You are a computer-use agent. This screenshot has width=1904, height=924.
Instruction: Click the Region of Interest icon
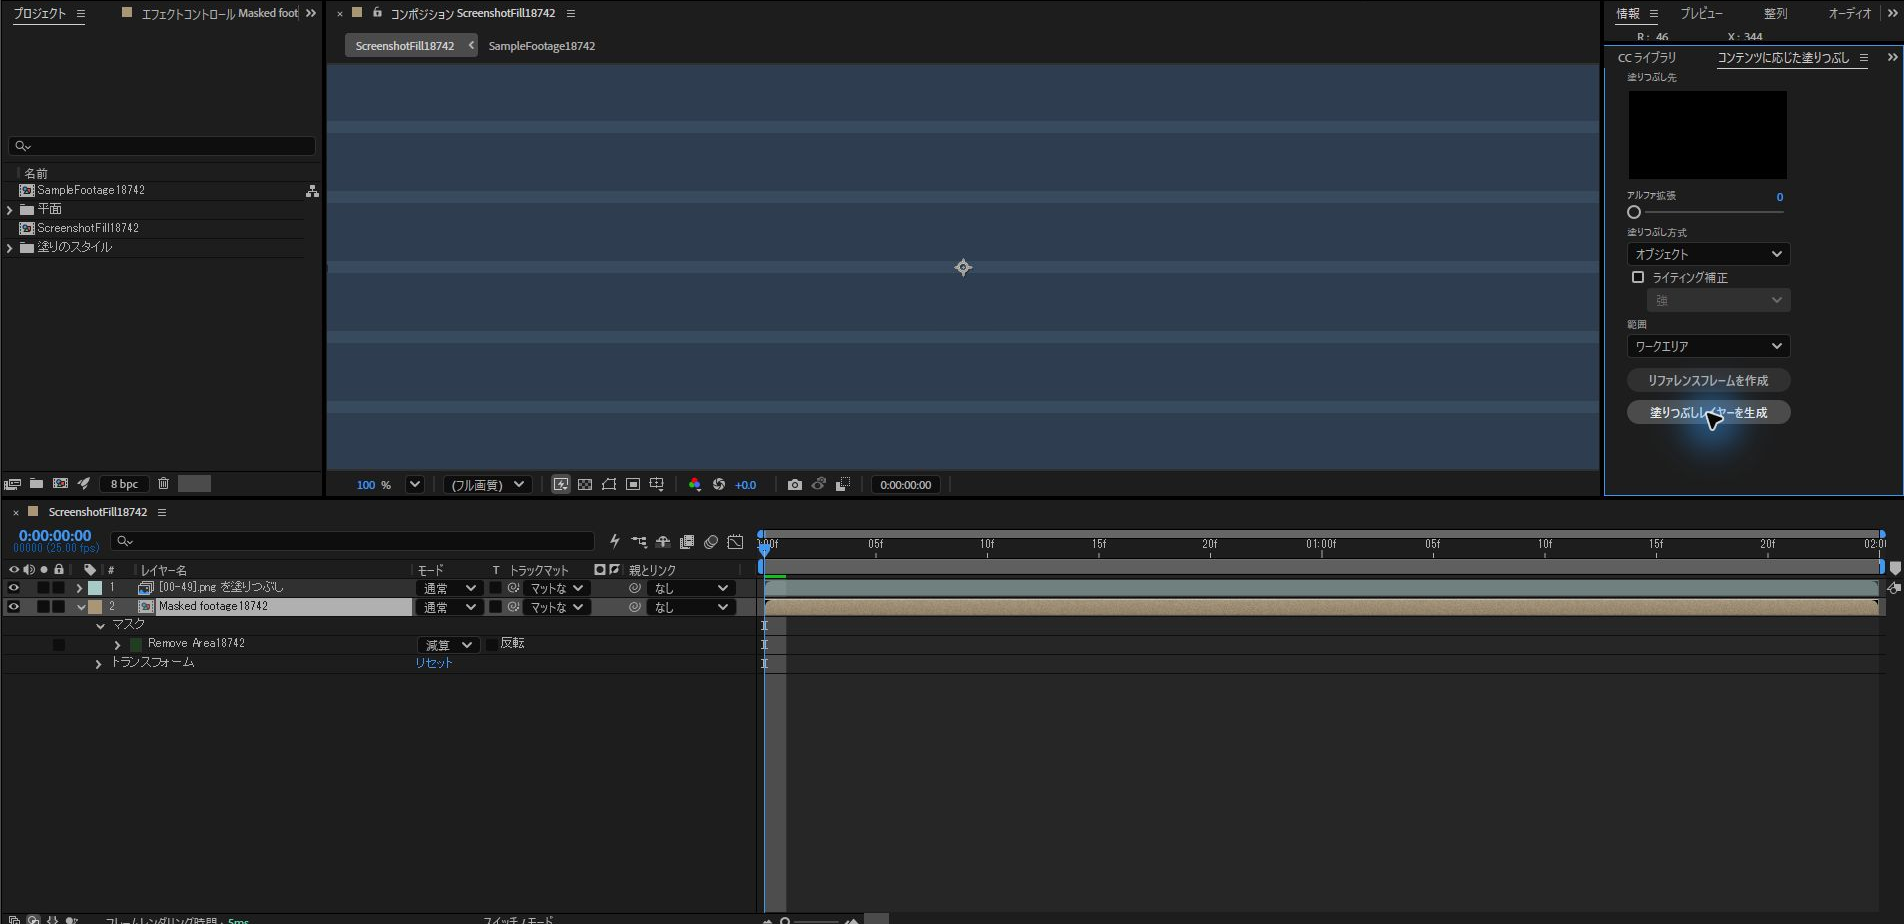[633, 485]
